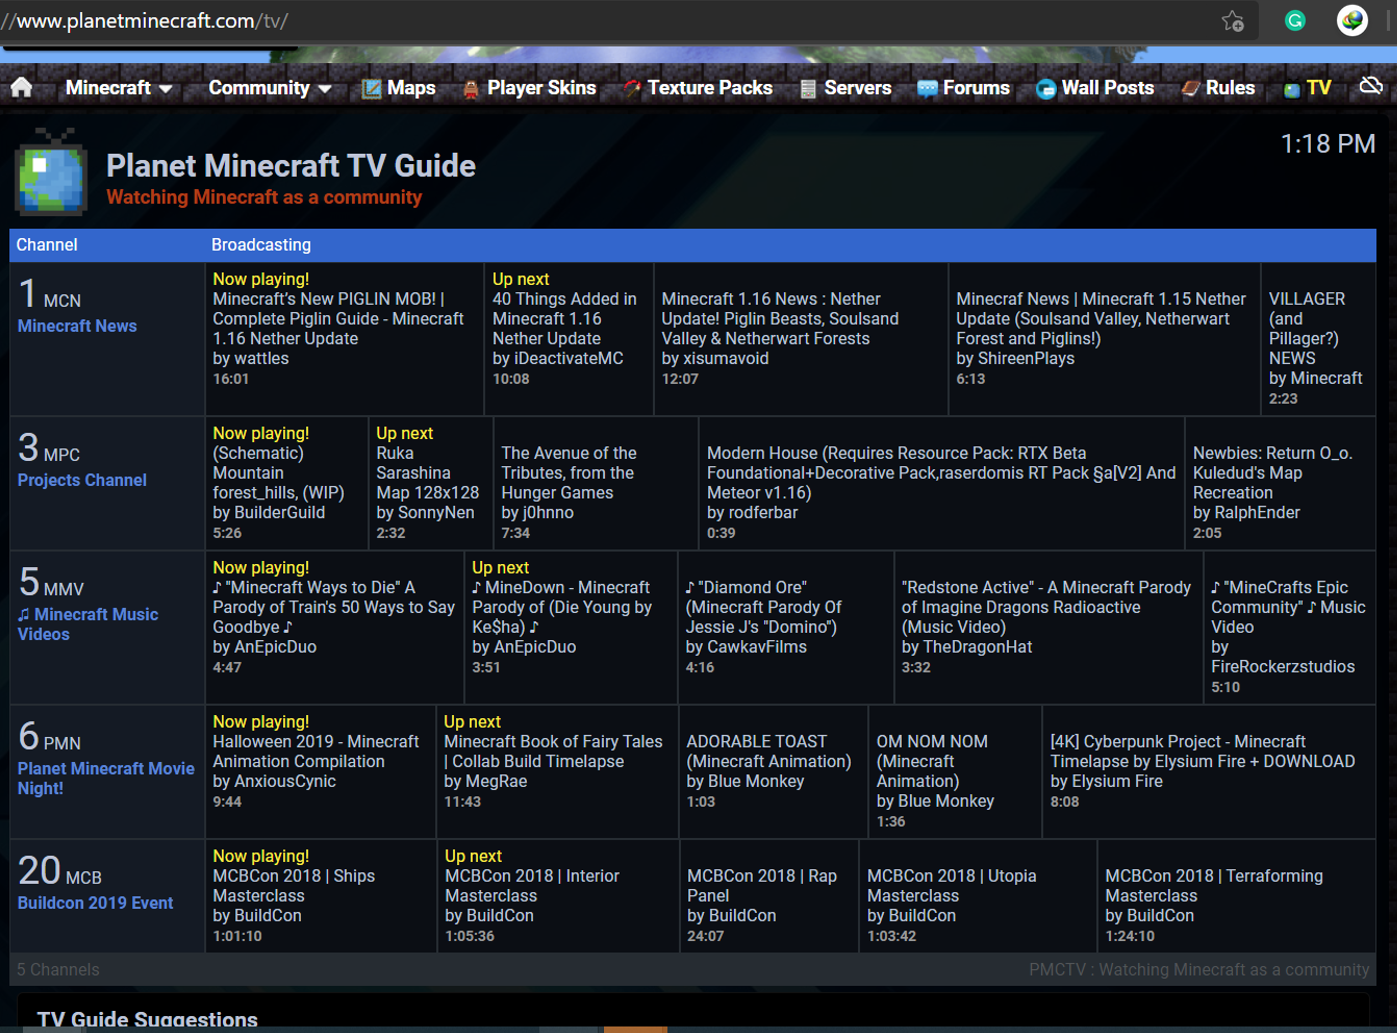Open the green Grammarly extension icon
The image size is (1397, 1033).
click(1295, 21)
